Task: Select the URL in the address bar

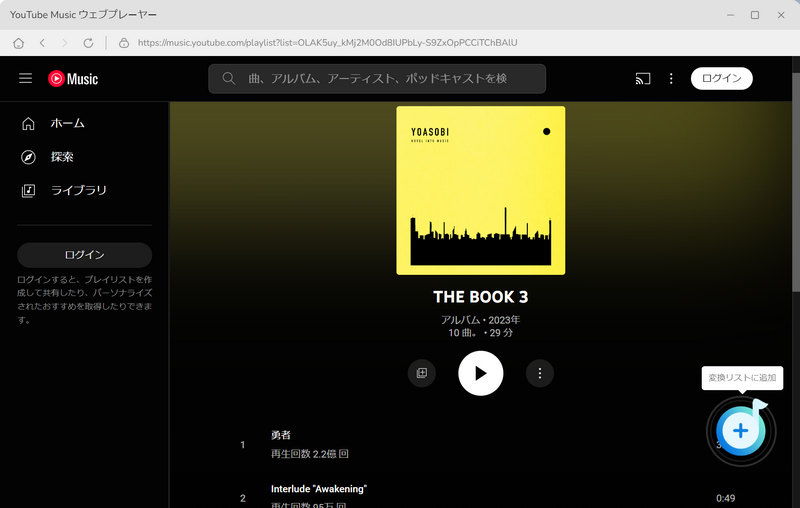Action: pyautogui.click(x=328, y=43)
